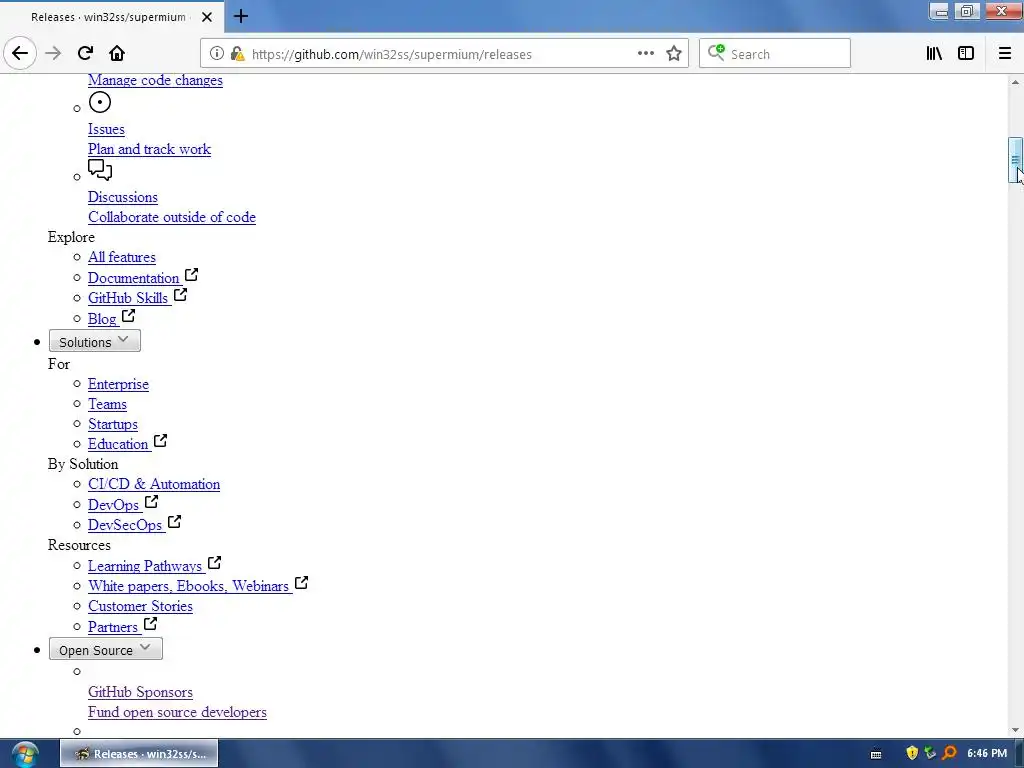Open the Blog link

pyautogui.click(x=103, y=319)
